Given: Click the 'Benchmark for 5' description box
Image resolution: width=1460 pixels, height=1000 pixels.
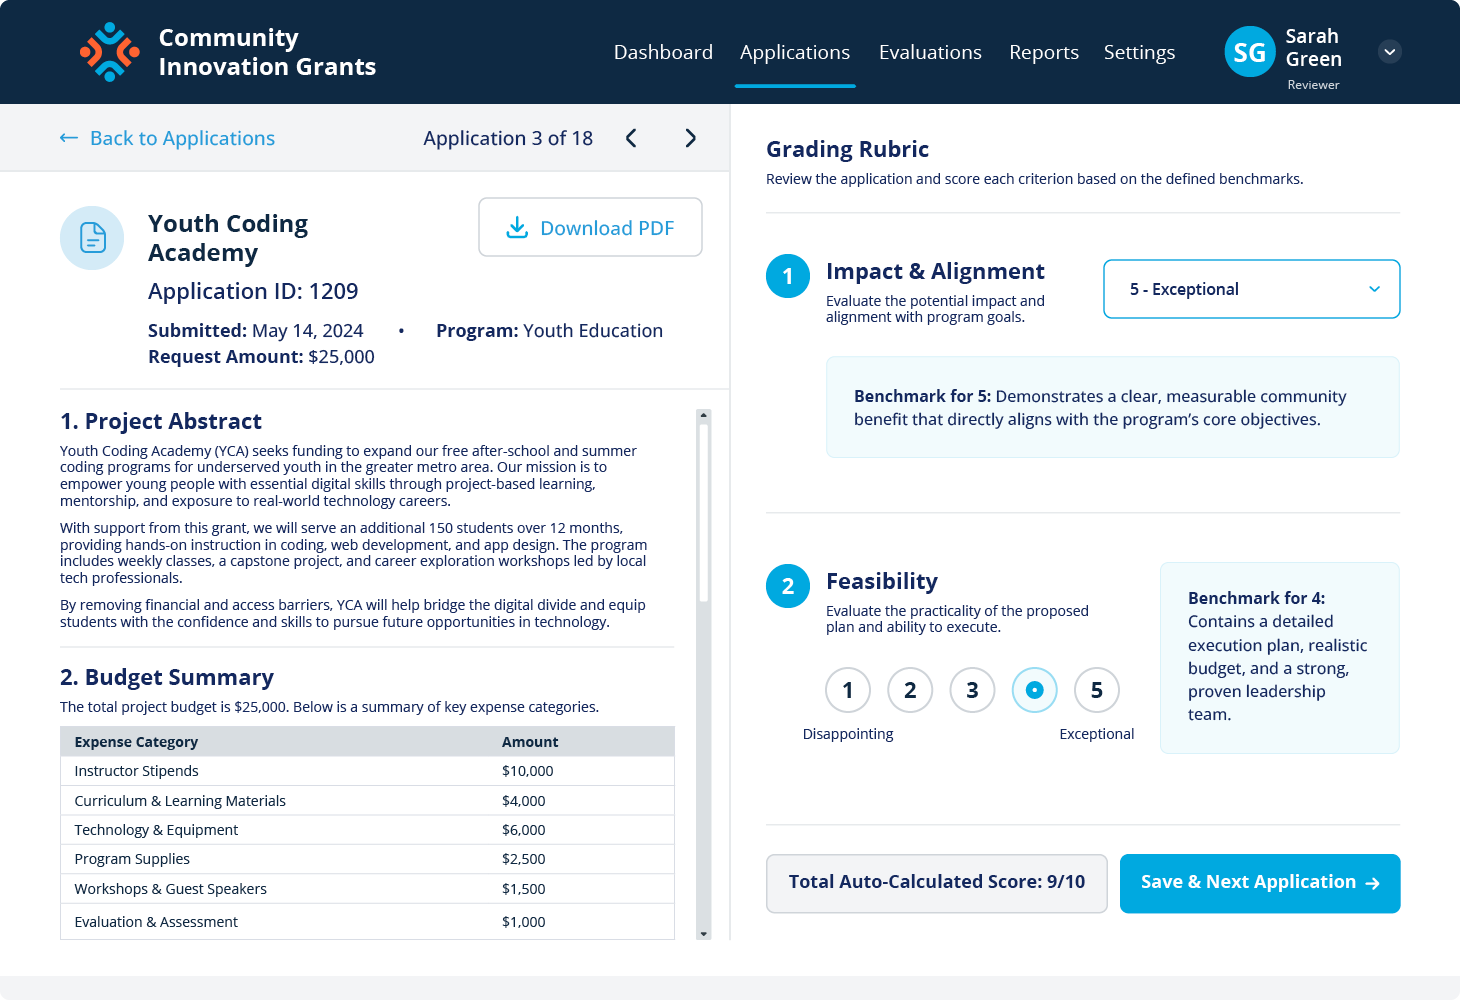Looking at the screenshot, I should click(x=1113, y=407).
